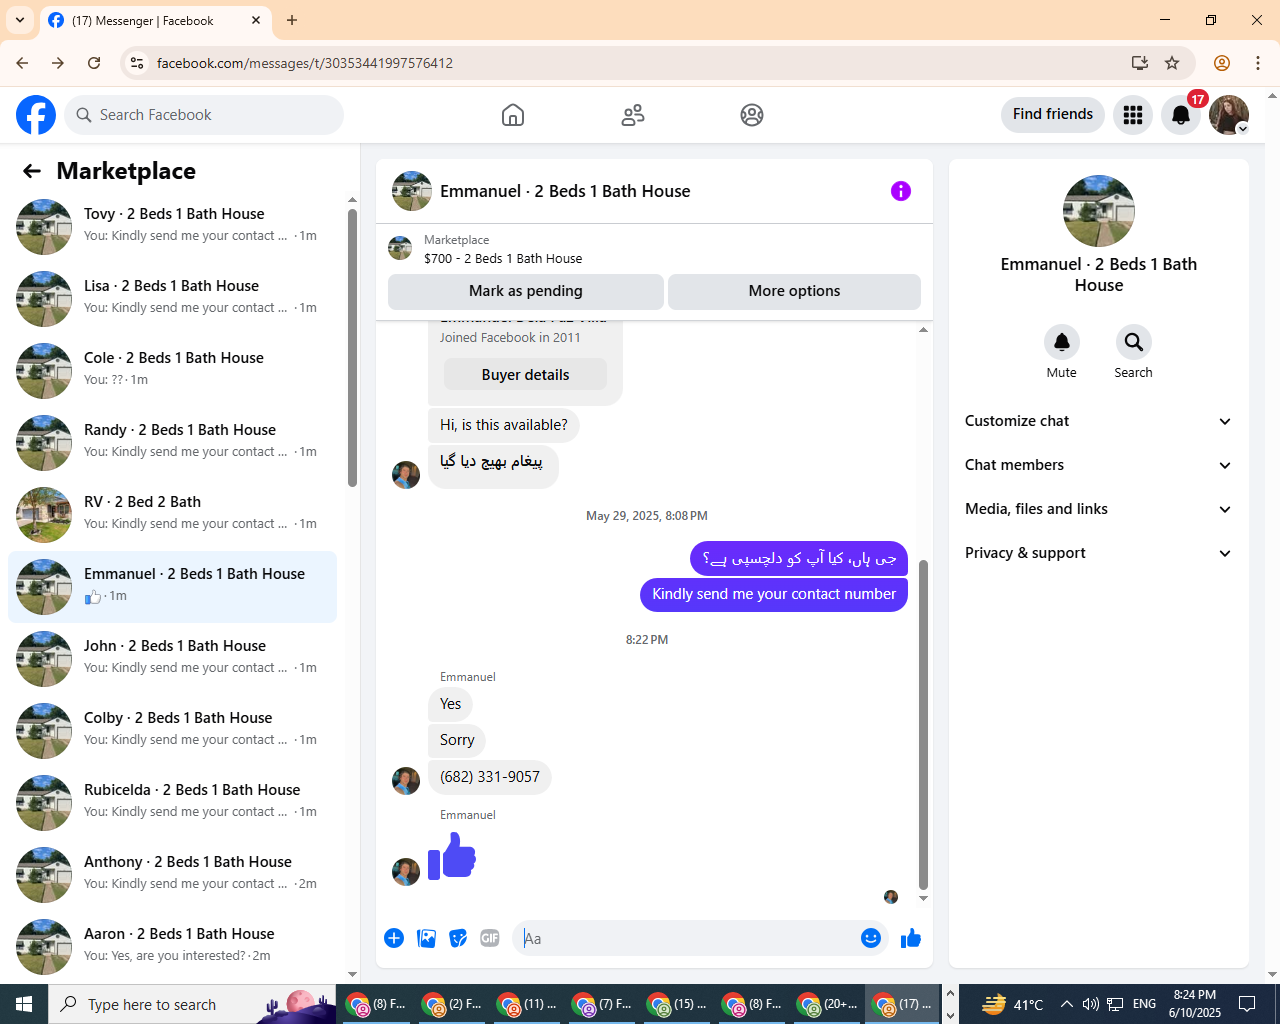The image size is (1280, 1024).
Task: Expand Chat members section
Action: [1098, 465]
